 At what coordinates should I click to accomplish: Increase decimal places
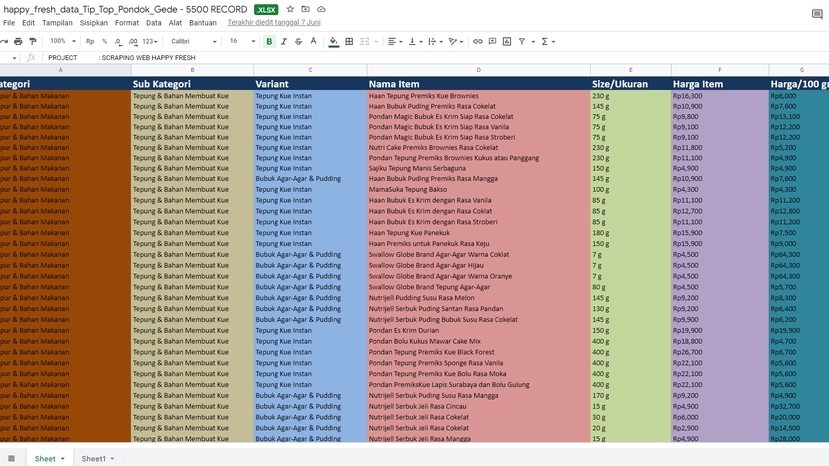click(x=133, y=41)
